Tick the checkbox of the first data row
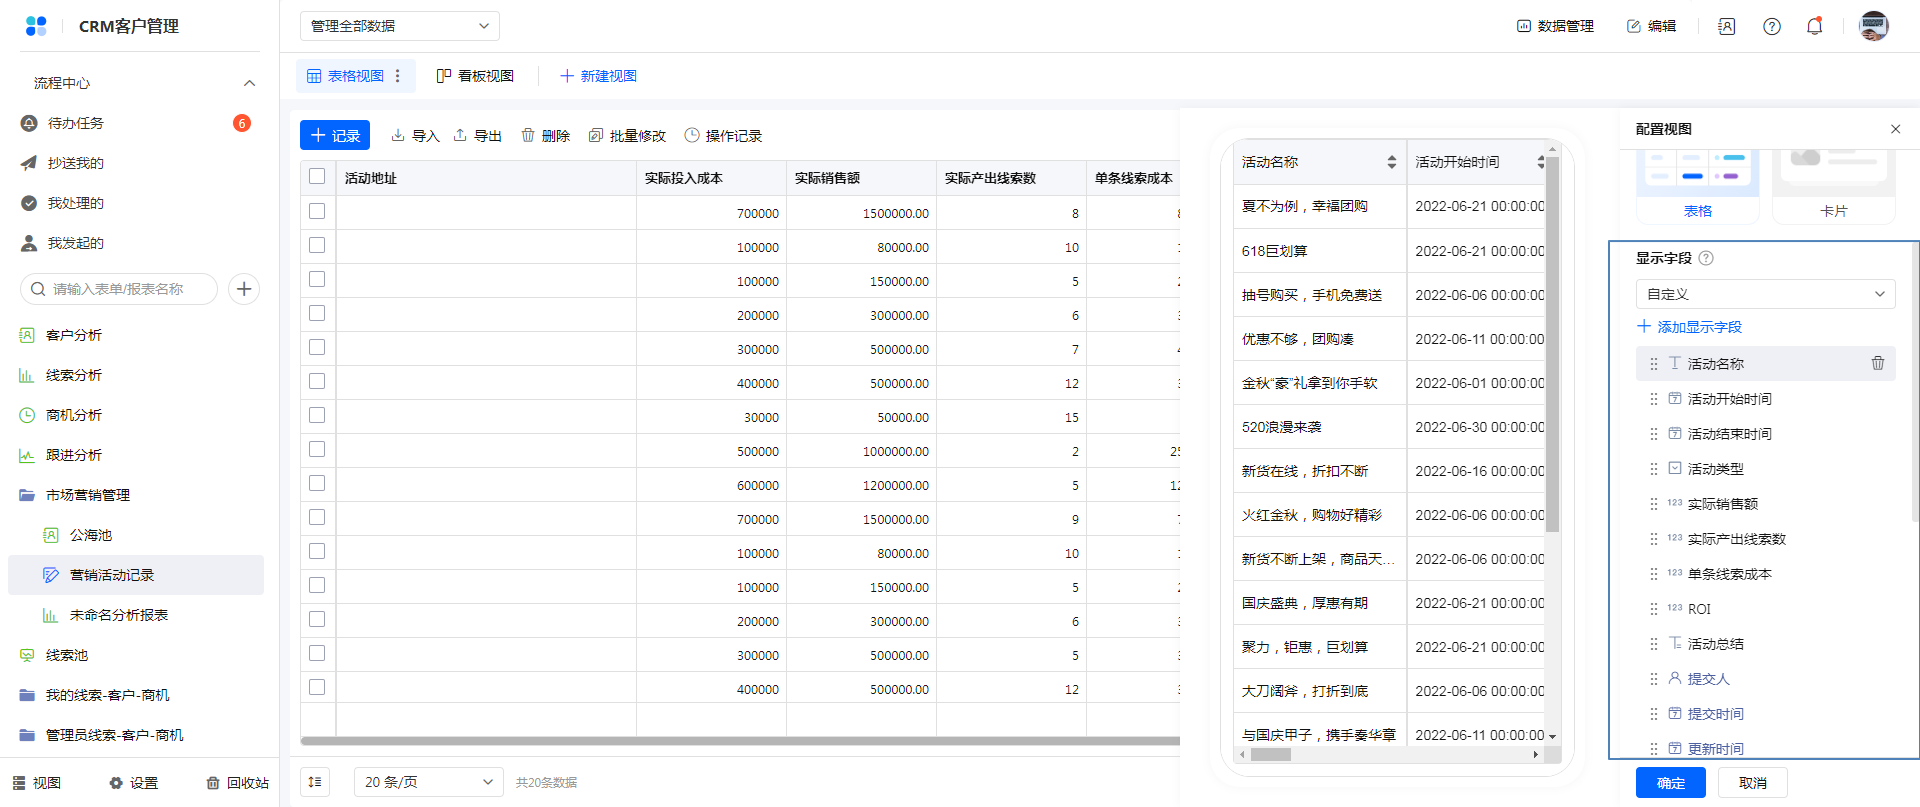1920x807 pixels. [317, 211]
